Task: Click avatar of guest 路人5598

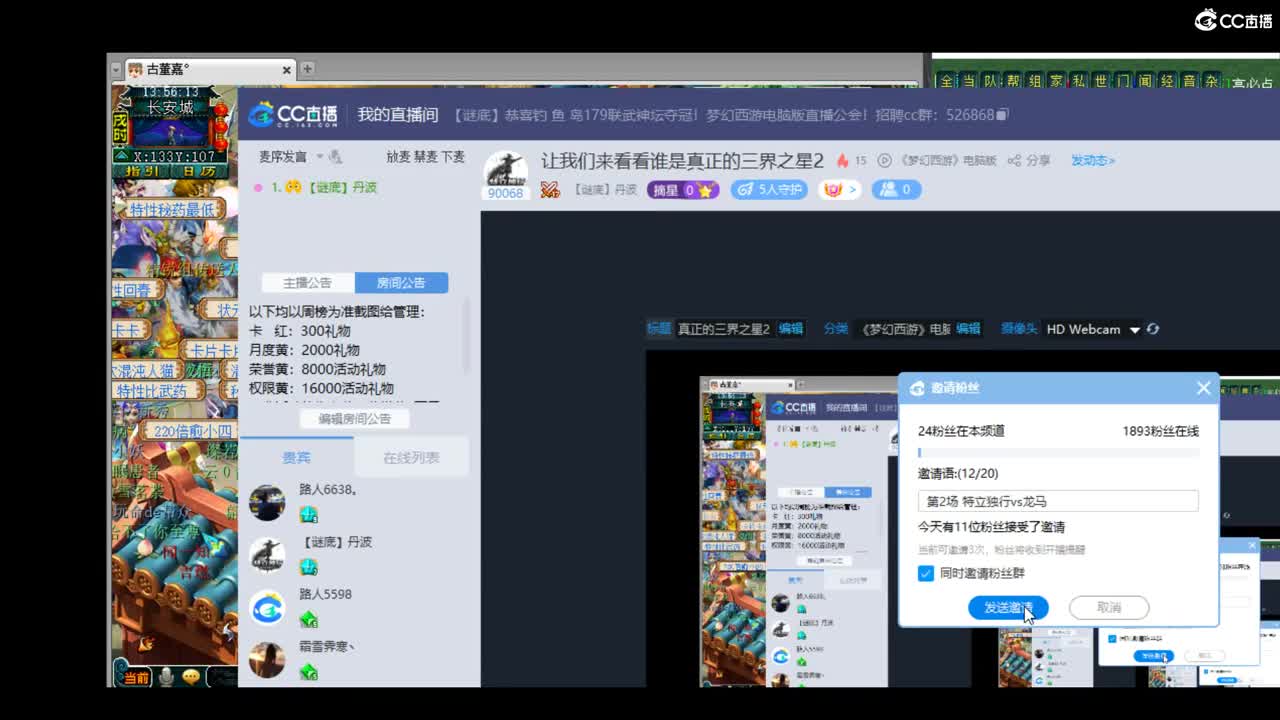Action: tap(267, 607)
